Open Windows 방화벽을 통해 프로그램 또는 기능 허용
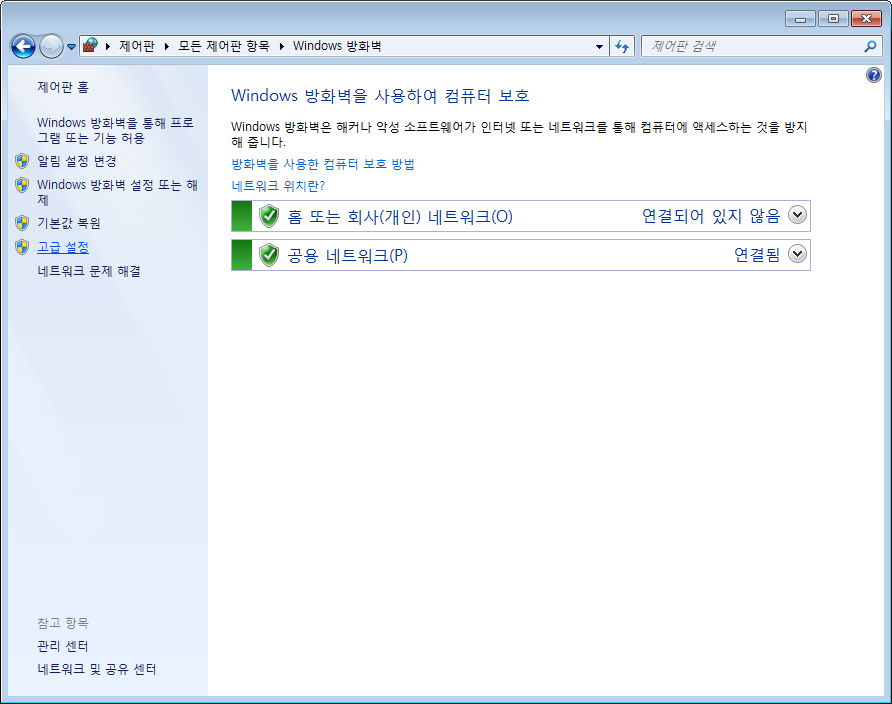Viewport: 892px width, 704px height. click(x=115, y=130)
